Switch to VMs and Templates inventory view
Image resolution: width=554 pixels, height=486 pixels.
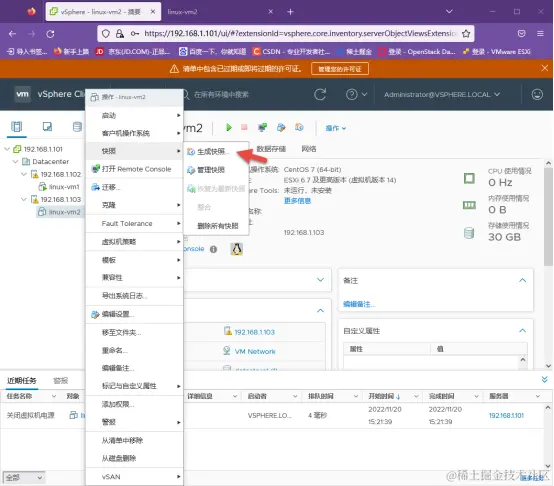click(47, 126)
